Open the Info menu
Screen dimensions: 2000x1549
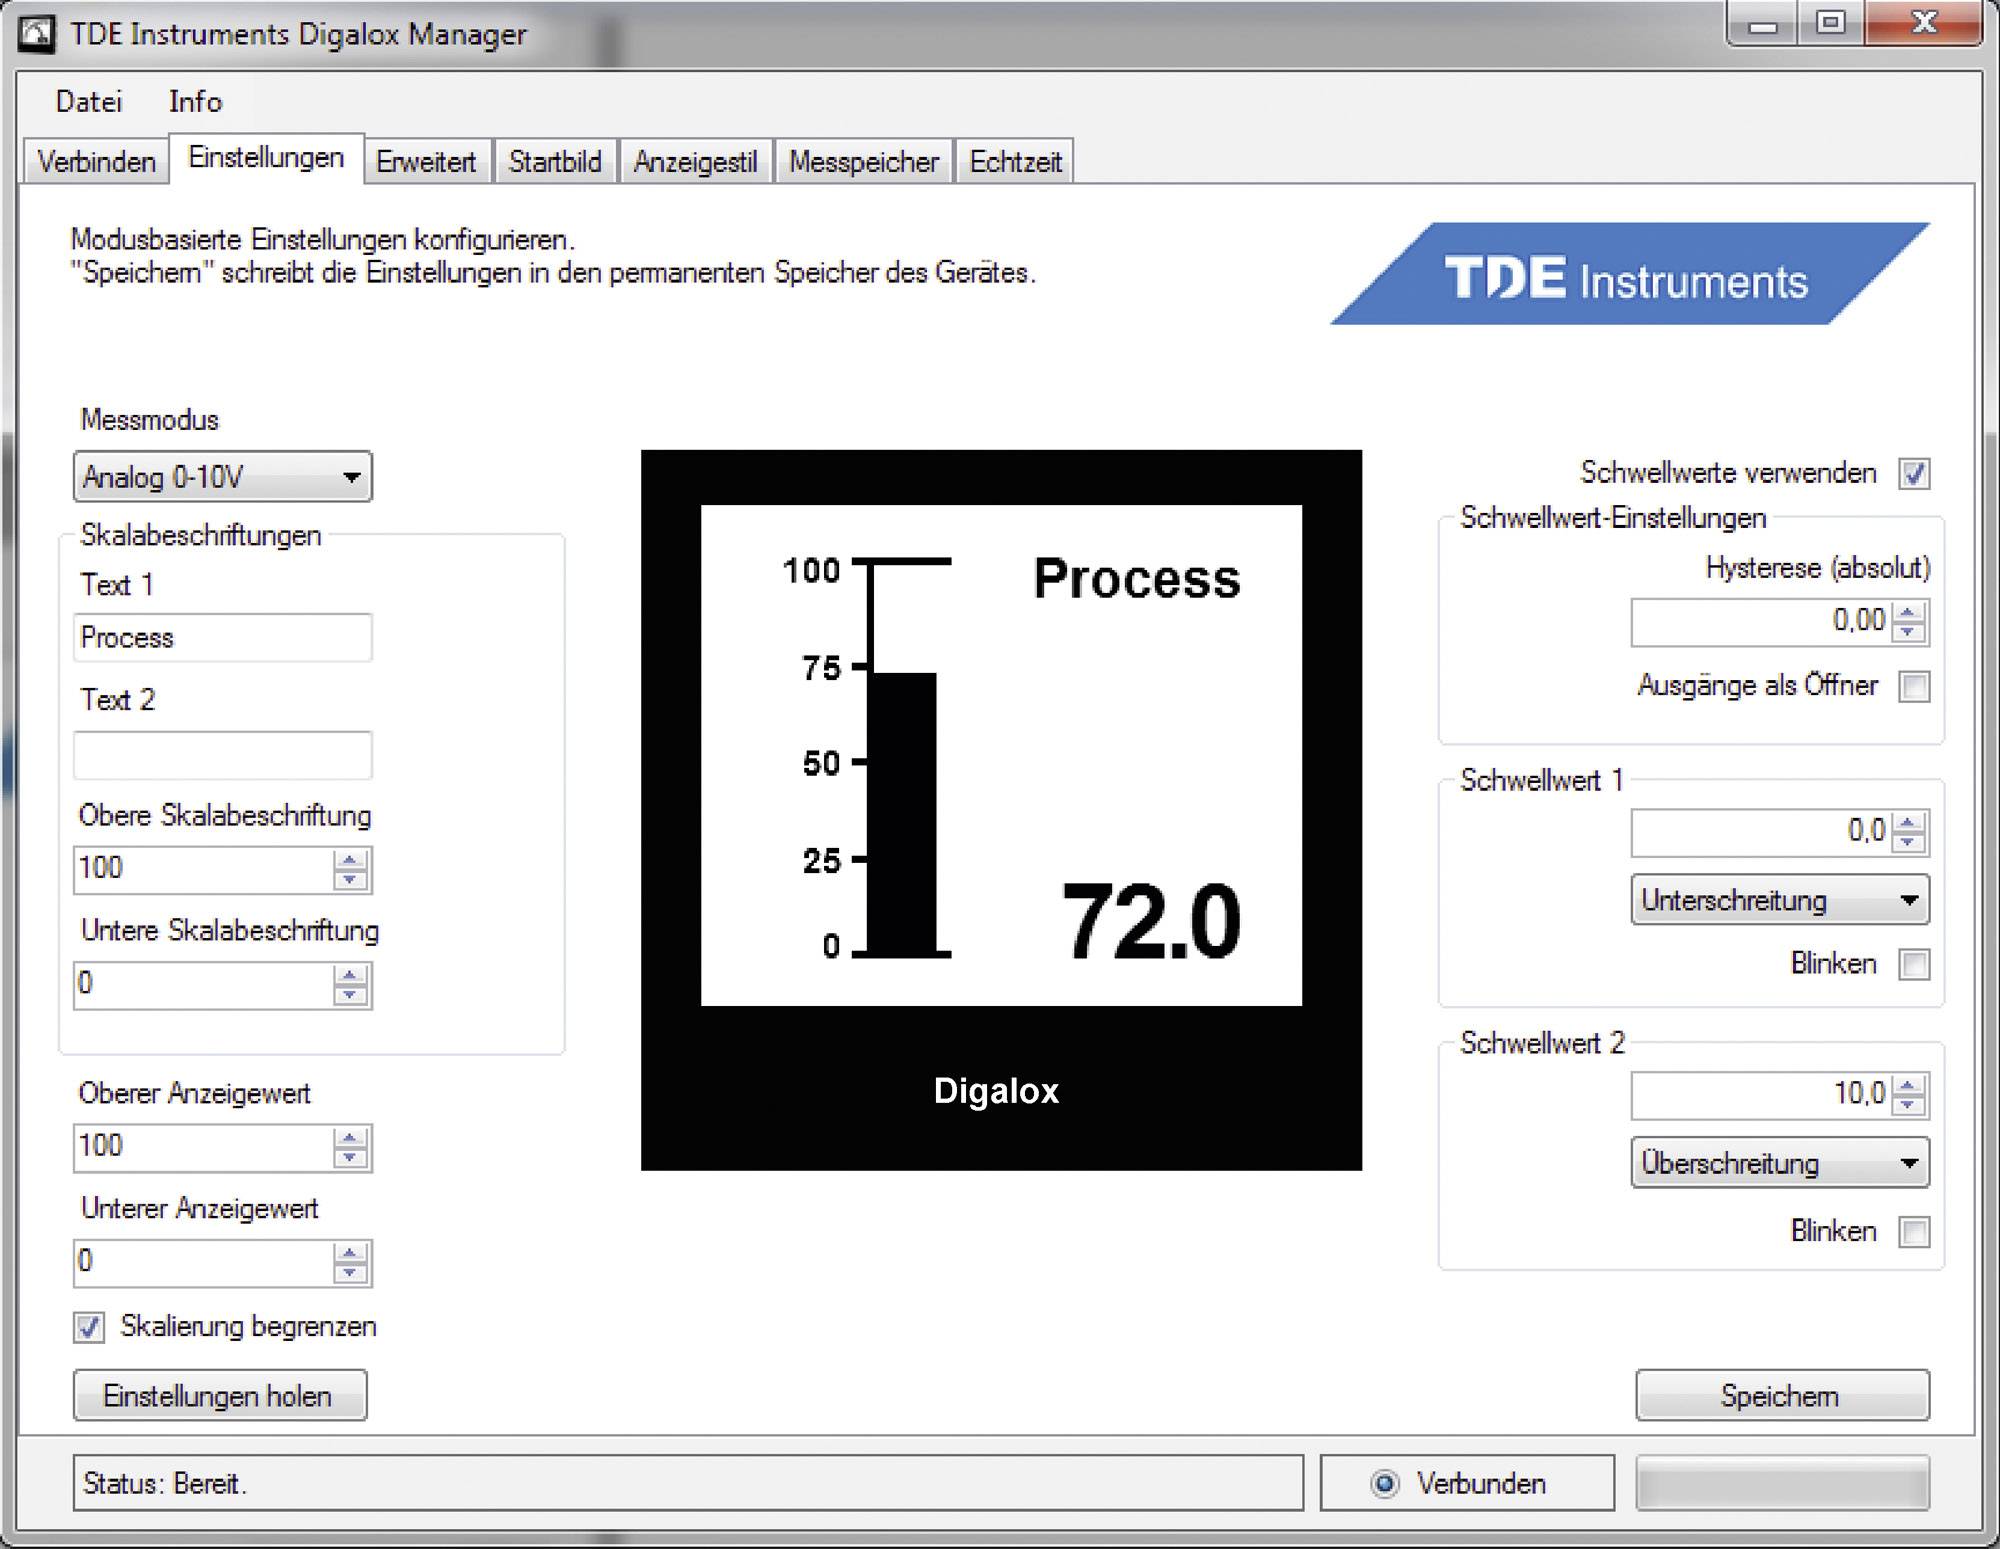(x=196, y=101)
